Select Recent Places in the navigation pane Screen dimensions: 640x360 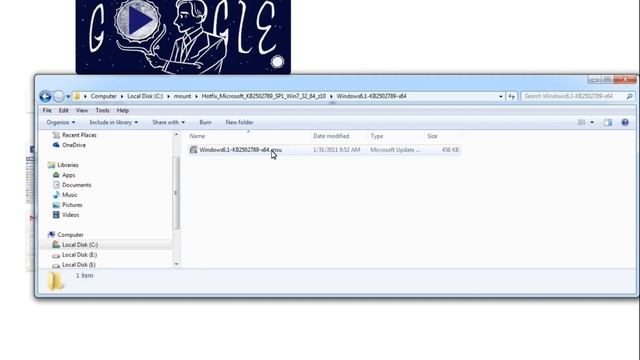pyautogui.click(x=79, y=135)
